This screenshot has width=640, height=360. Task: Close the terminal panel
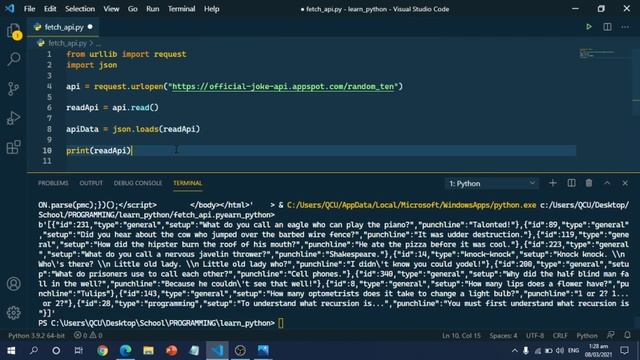(625, 183)
